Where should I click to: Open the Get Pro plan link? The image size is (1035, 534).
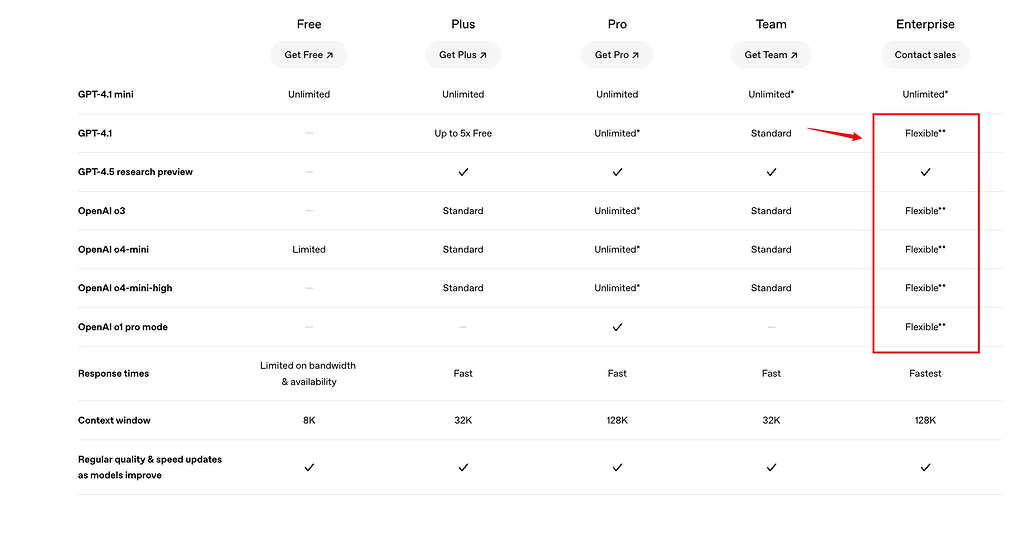[x=617, y=55]
